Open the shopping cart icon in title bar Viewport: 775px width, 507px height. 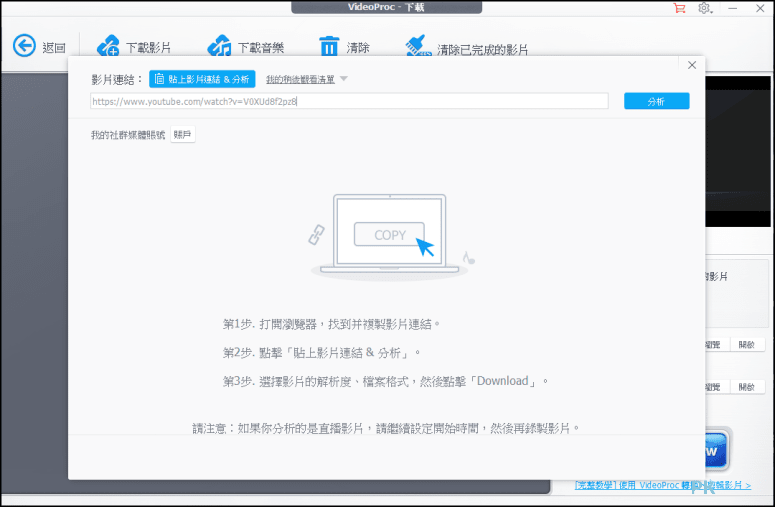pos(680,8)
